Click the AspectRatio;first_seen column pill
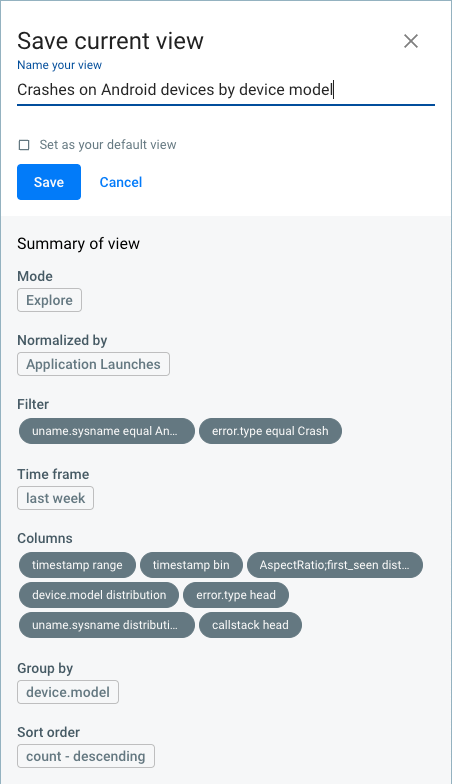Viewport: 452px width, 784px height. pyautogui.click(x=335, y=565)
